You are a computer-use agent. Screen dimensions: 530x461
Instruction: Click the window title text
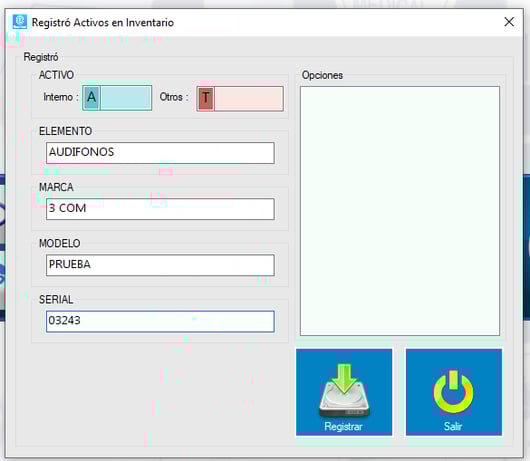click(x=103, y=23)
